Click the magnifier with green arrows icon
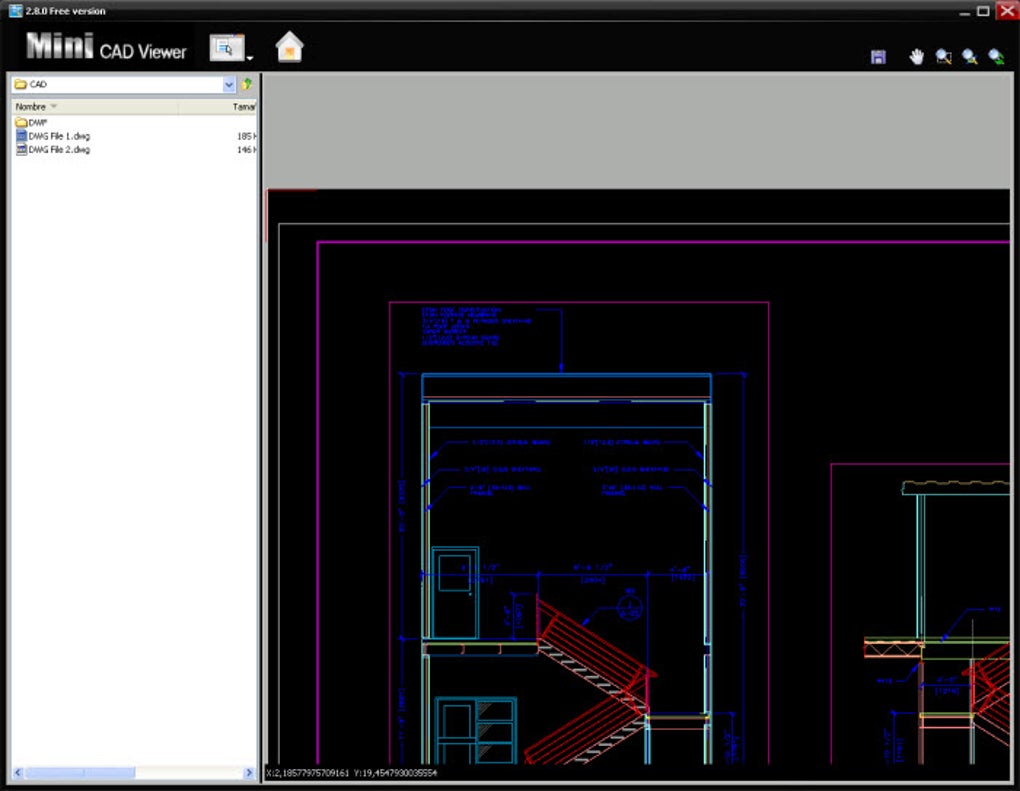Image resolution: width=1020 pixels, height=791 pixels. [996, 57]
